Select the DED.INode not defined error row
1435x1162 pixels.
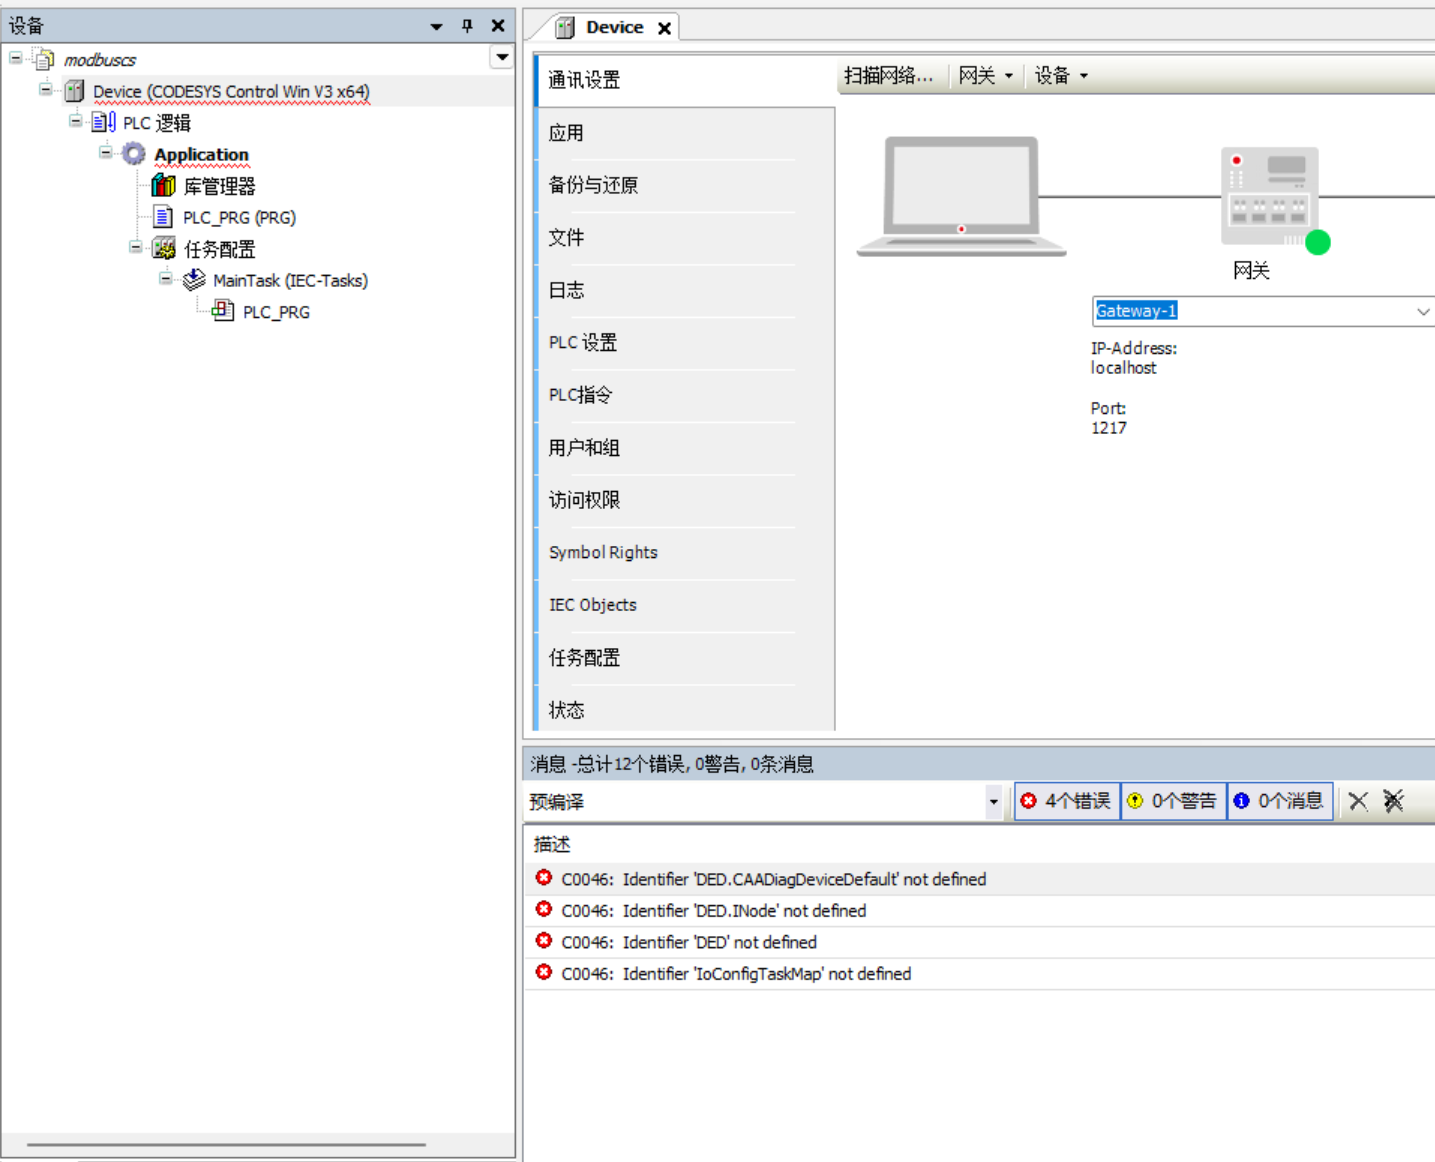[x=743, y=911]
